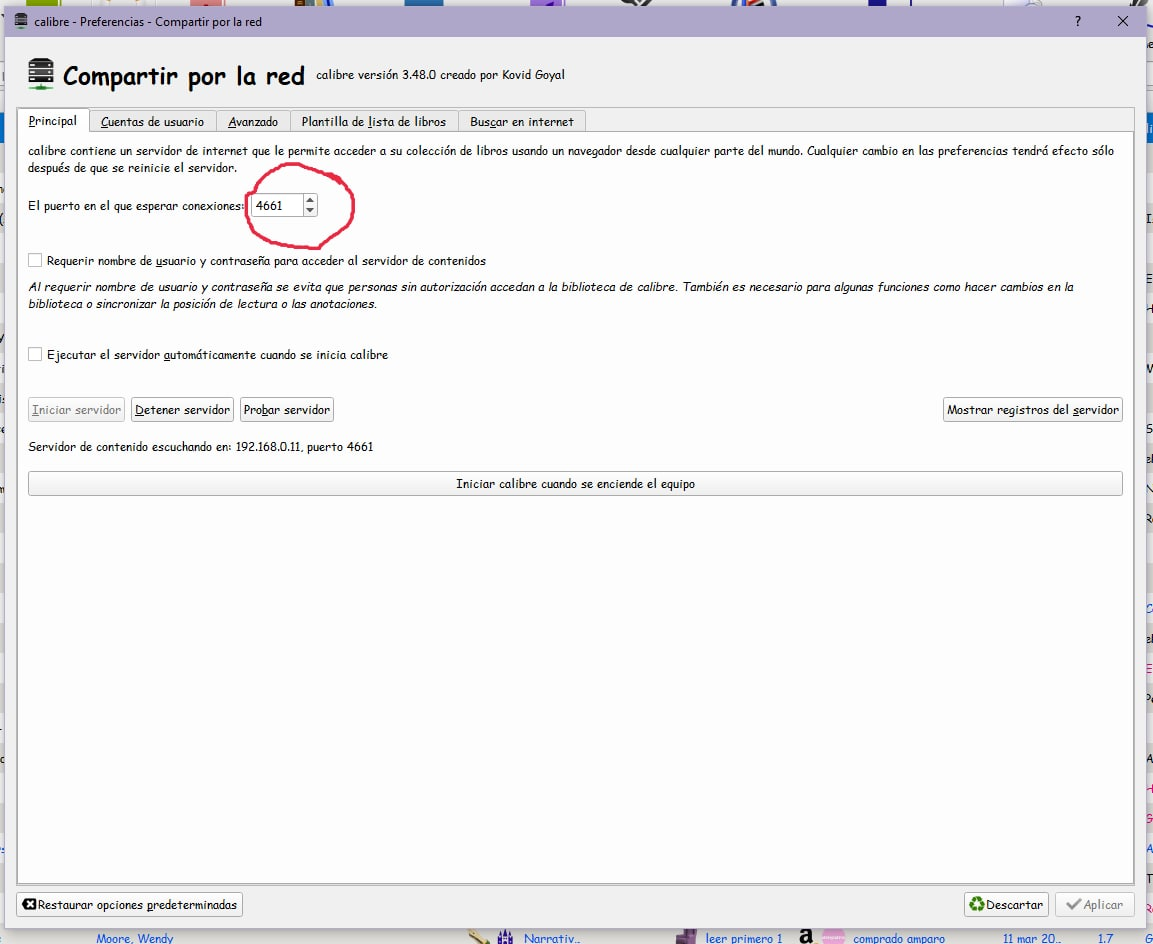Click server status text '192.168.0.11, puerto 4661'

click(x=304, y=446)
